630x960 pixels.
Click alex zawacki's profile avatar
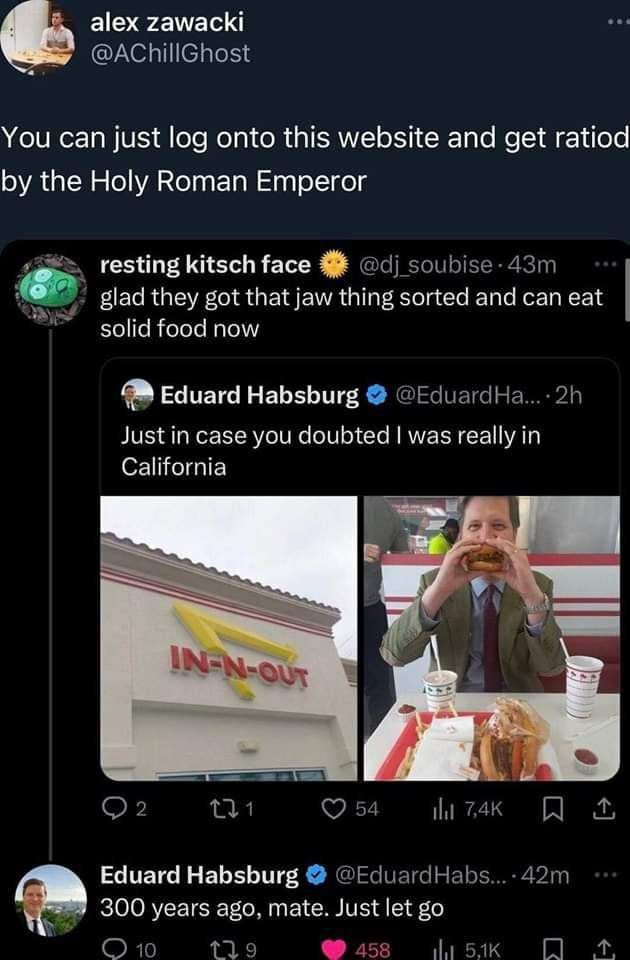point(41,35)
